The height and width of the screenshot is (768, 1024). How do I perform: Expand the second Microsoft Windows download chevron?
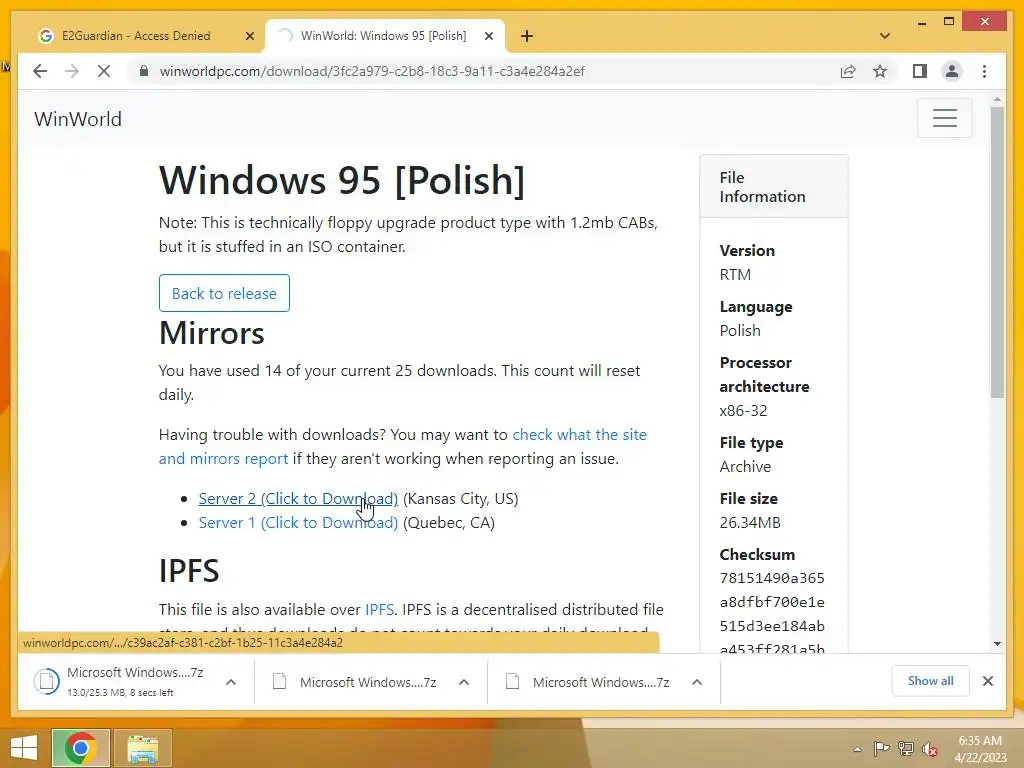(464, 682)
